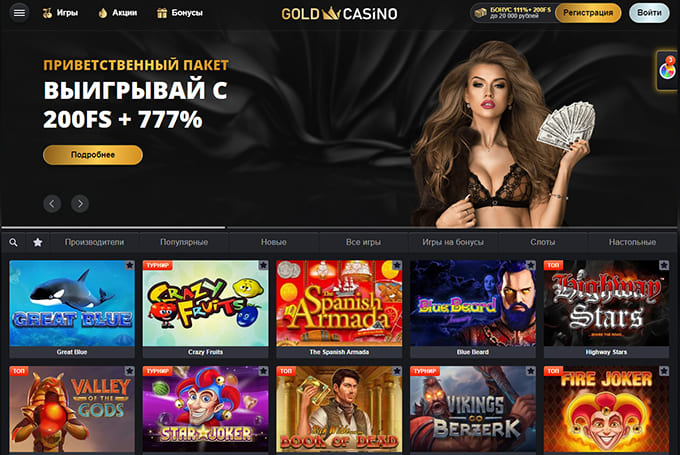Go to next banner slide arrow
This screenshot has height=455, width=680.
80,204
